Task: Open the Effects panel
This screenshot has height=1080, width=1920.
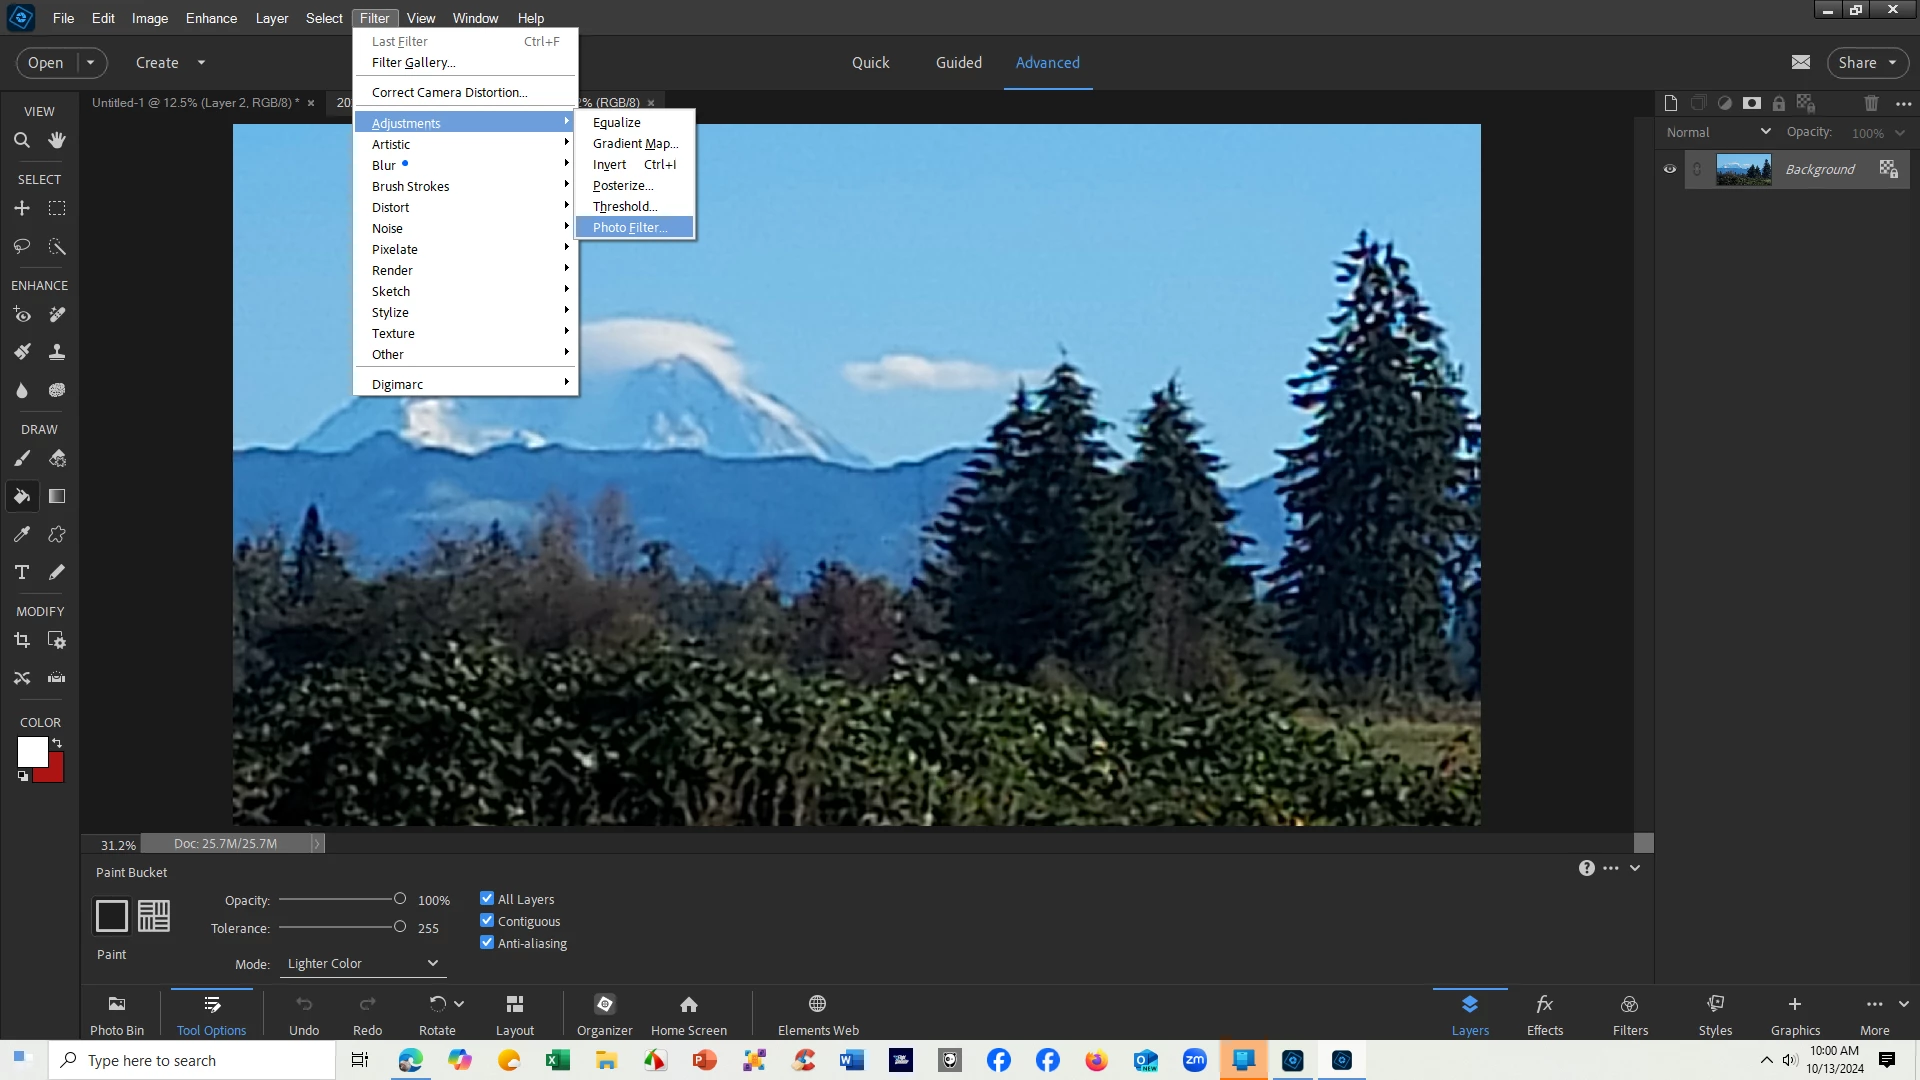Action: tap(1544, 1013)
